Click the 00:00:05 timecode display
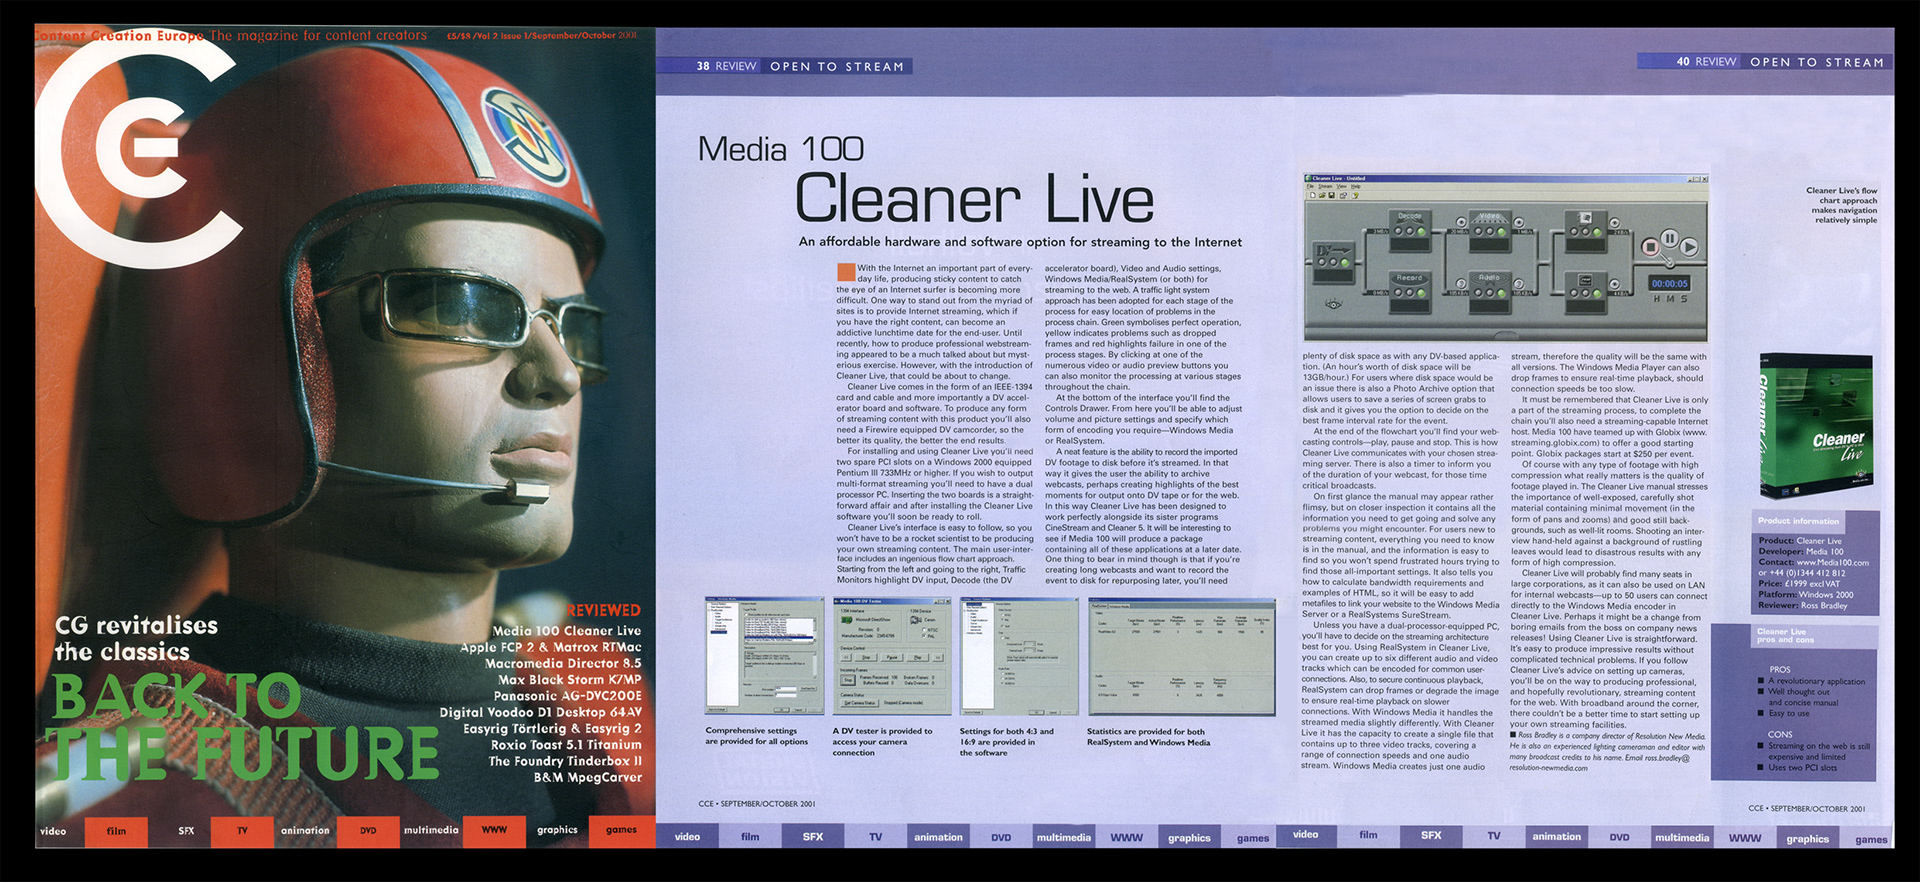This screenshot has height=882, width=1920. point(1669,284)
